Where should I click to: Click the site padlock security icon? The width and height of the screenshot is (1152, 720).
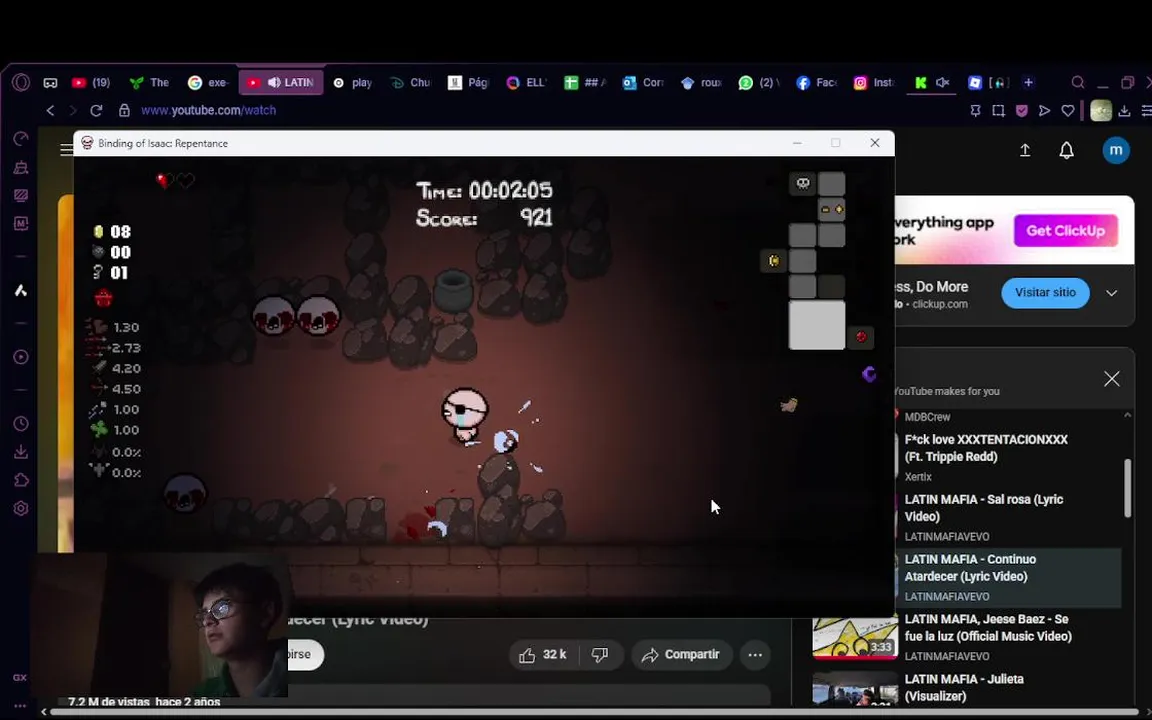click(x=124, y=110)
